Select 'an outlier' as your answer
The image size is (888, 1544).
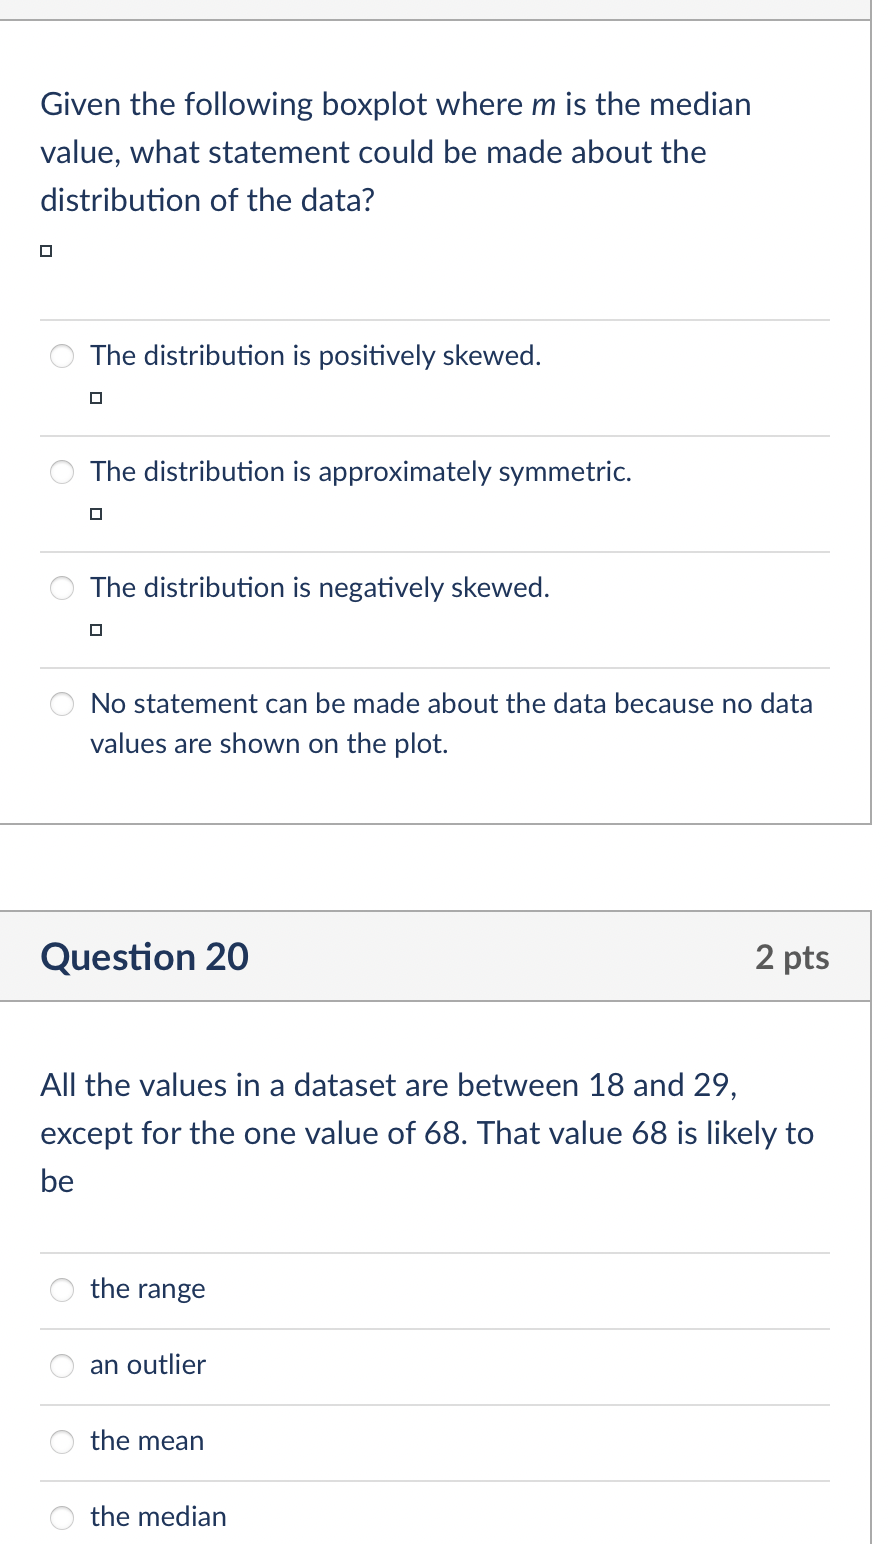pyautogui.click(x=61, y=1366)
